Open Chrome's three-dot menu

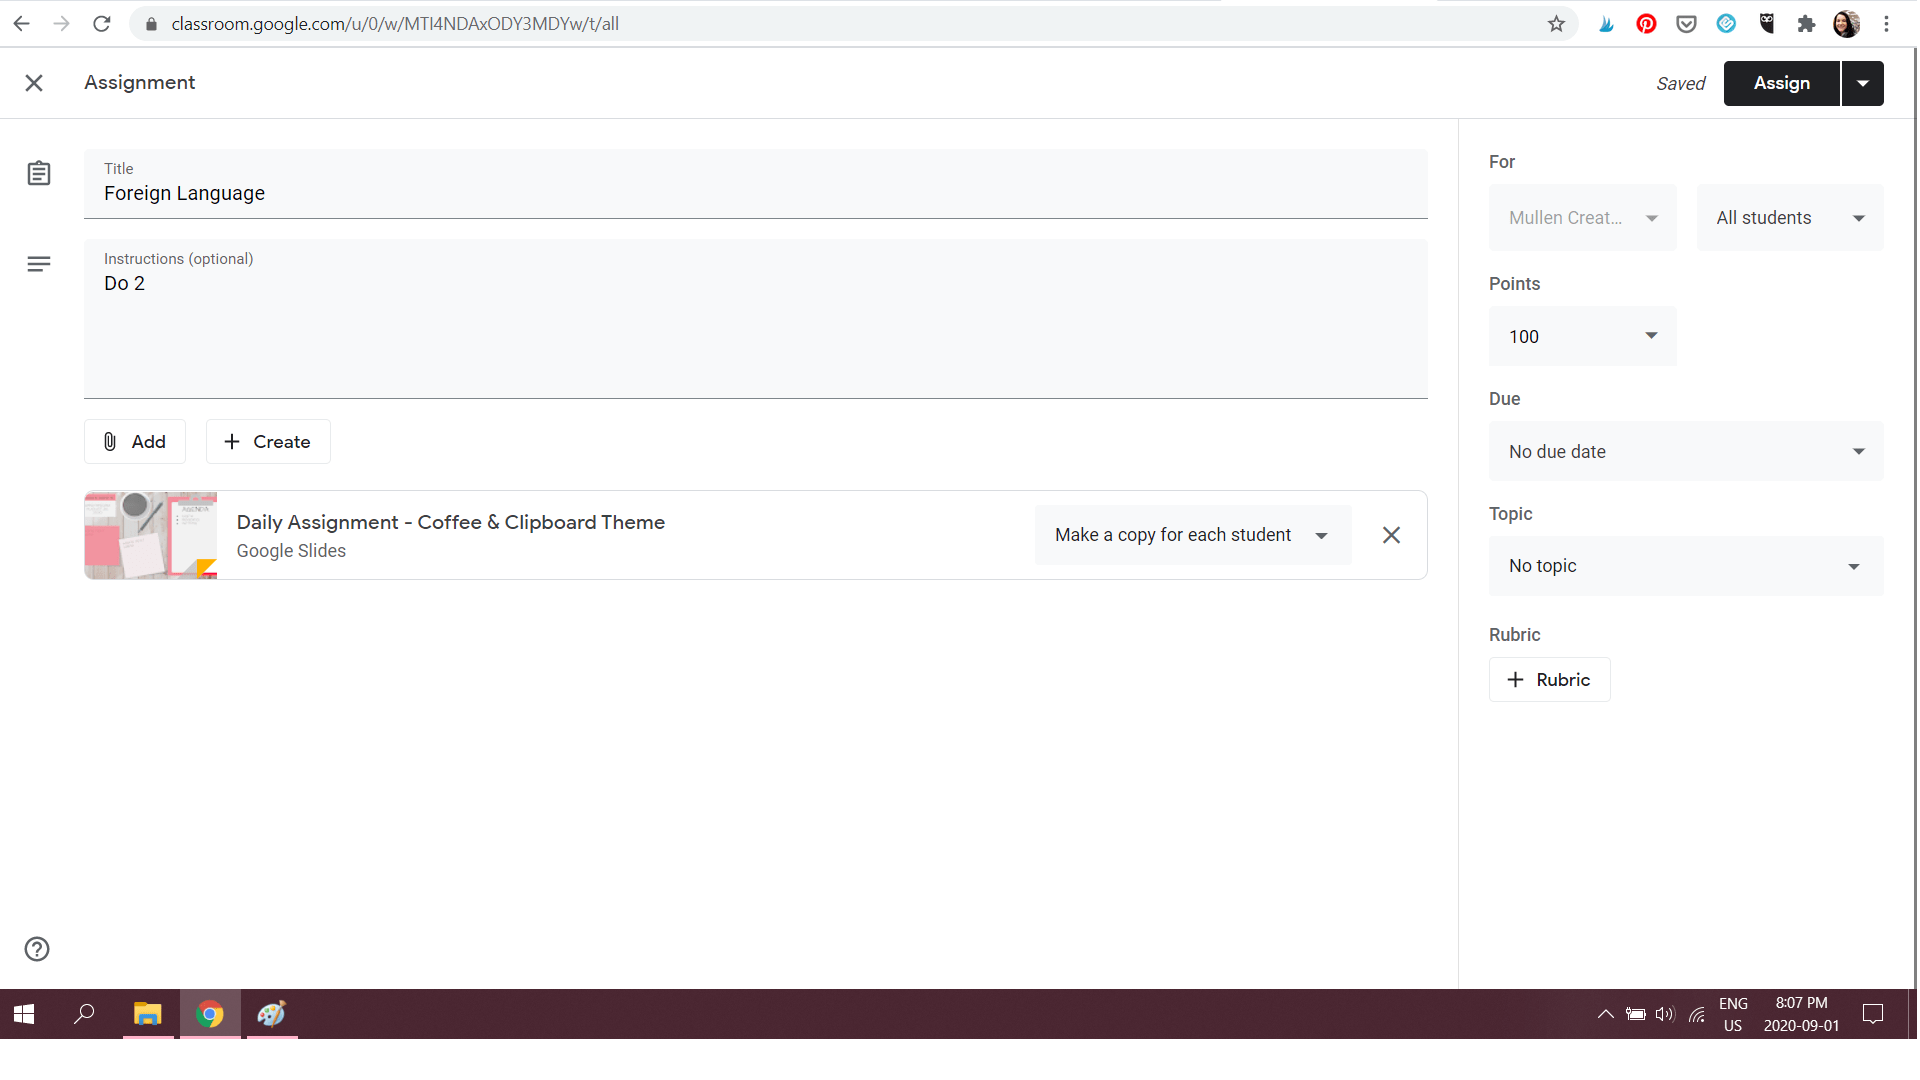[x=1887, y=23]
